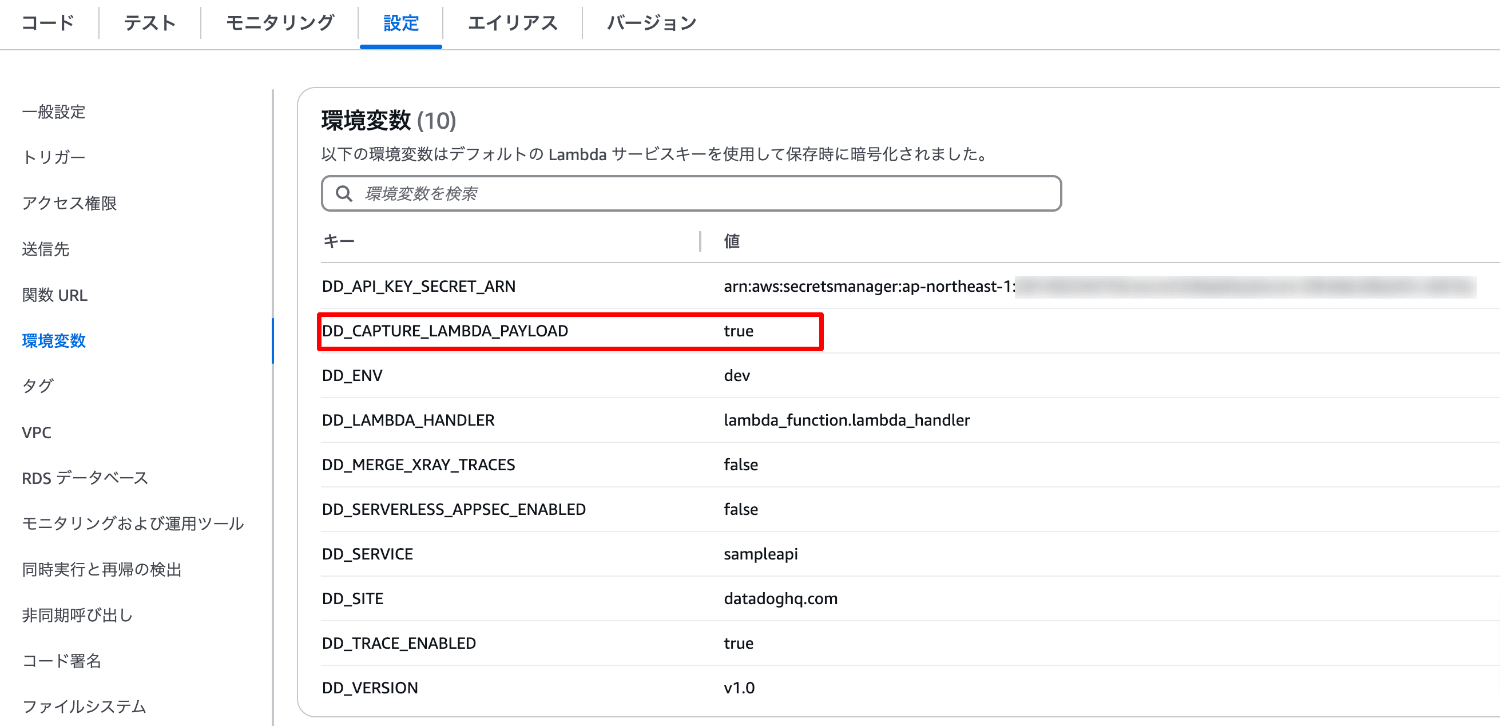
Task: Click the datadoghq.com value
Action: (x=781, y=599)
